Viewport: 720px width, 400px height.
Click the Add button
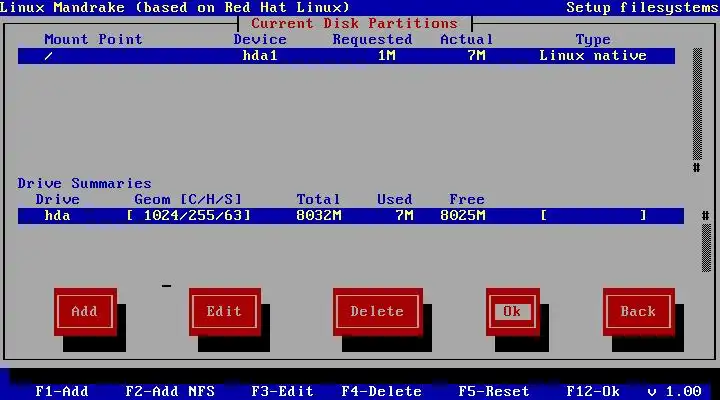tap(85, 312)
